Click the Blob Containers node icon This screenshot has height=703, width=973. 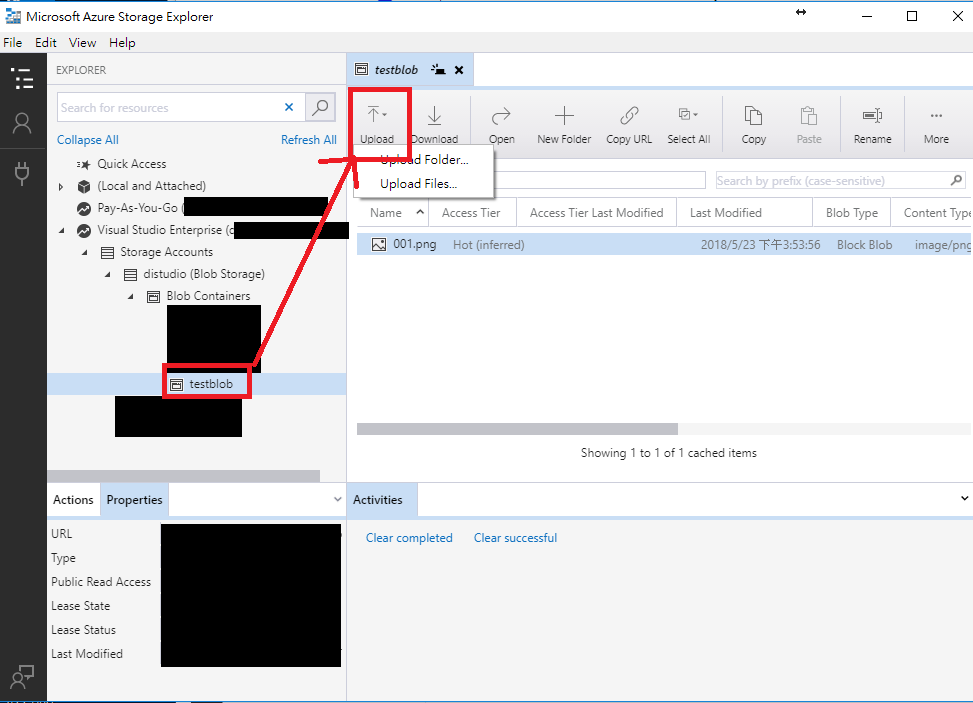[x=153, y=297]
